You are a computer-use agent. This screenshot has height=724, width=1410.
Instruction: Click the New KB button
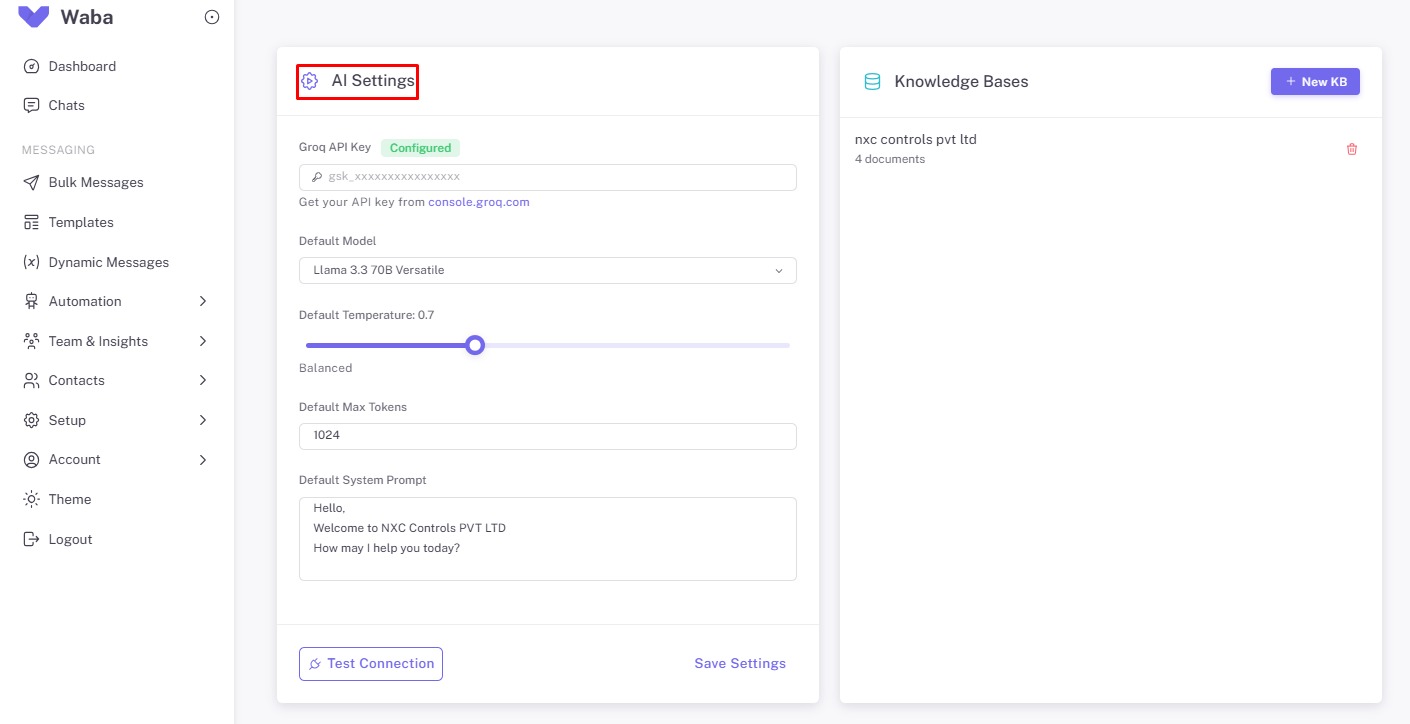[x=1315, y=81]
